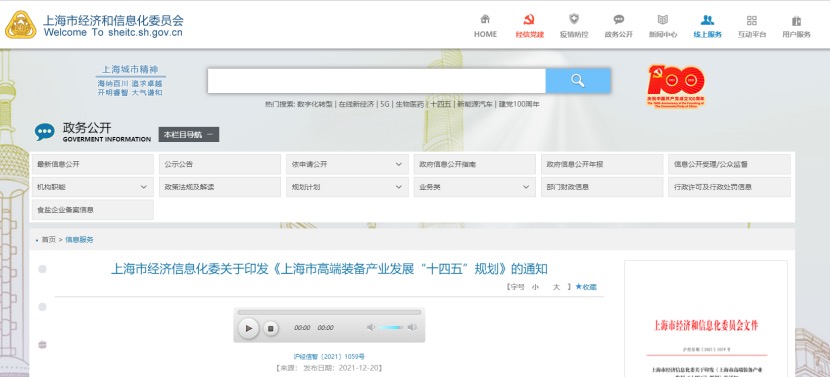Open 线上服务 people icon
The height and width of the screenshot is (377, 830).
[707, 20]
